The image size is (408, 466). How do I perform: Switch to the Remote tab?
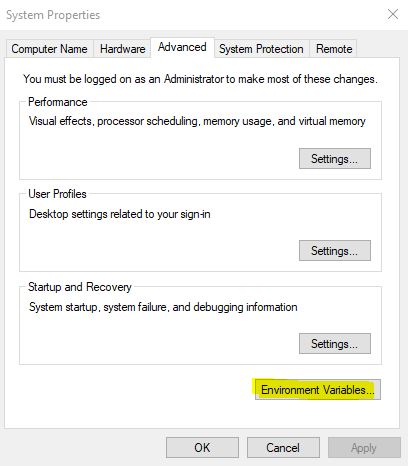pos(334,49)
